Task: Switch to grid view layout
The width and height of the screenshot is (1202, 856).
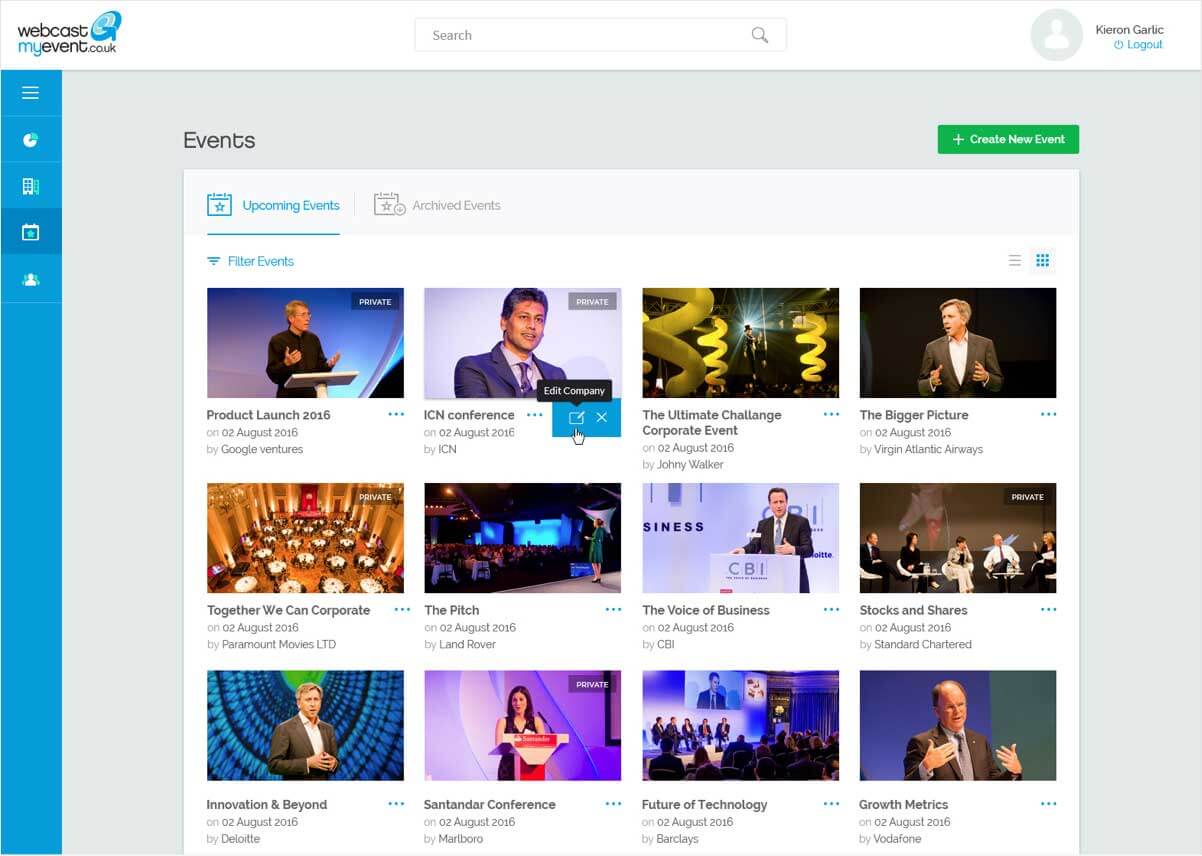Action: pyautogui.click(x=1043, y=260)
